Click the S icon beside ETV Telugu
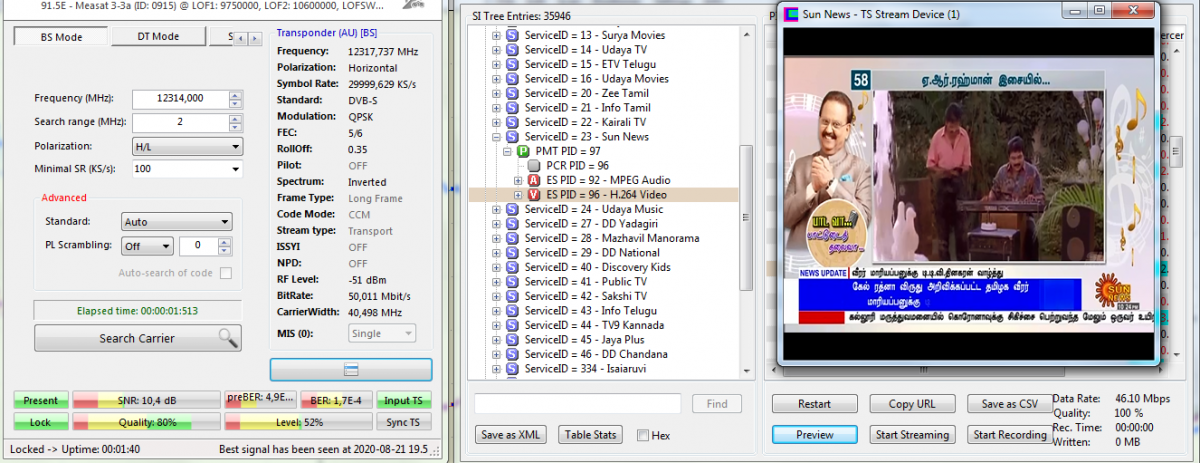This screenshot has width=1200, height=463. point(513,64)
